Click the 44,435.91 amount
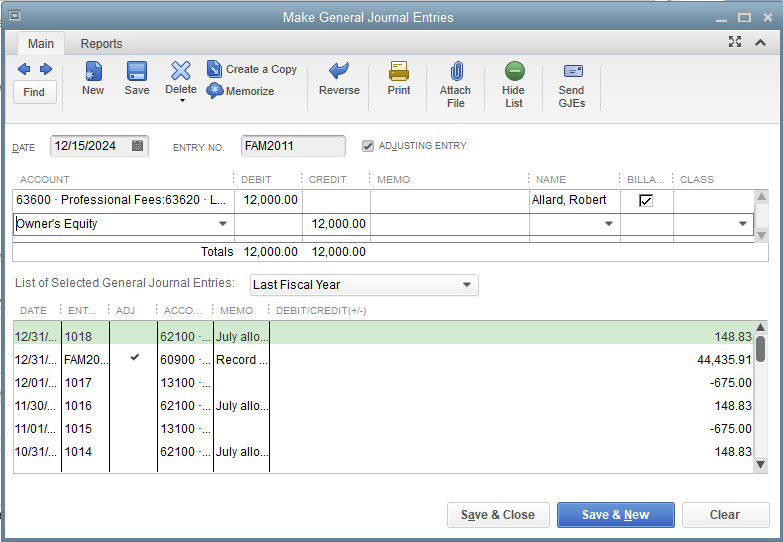 (x=724, y=360)
